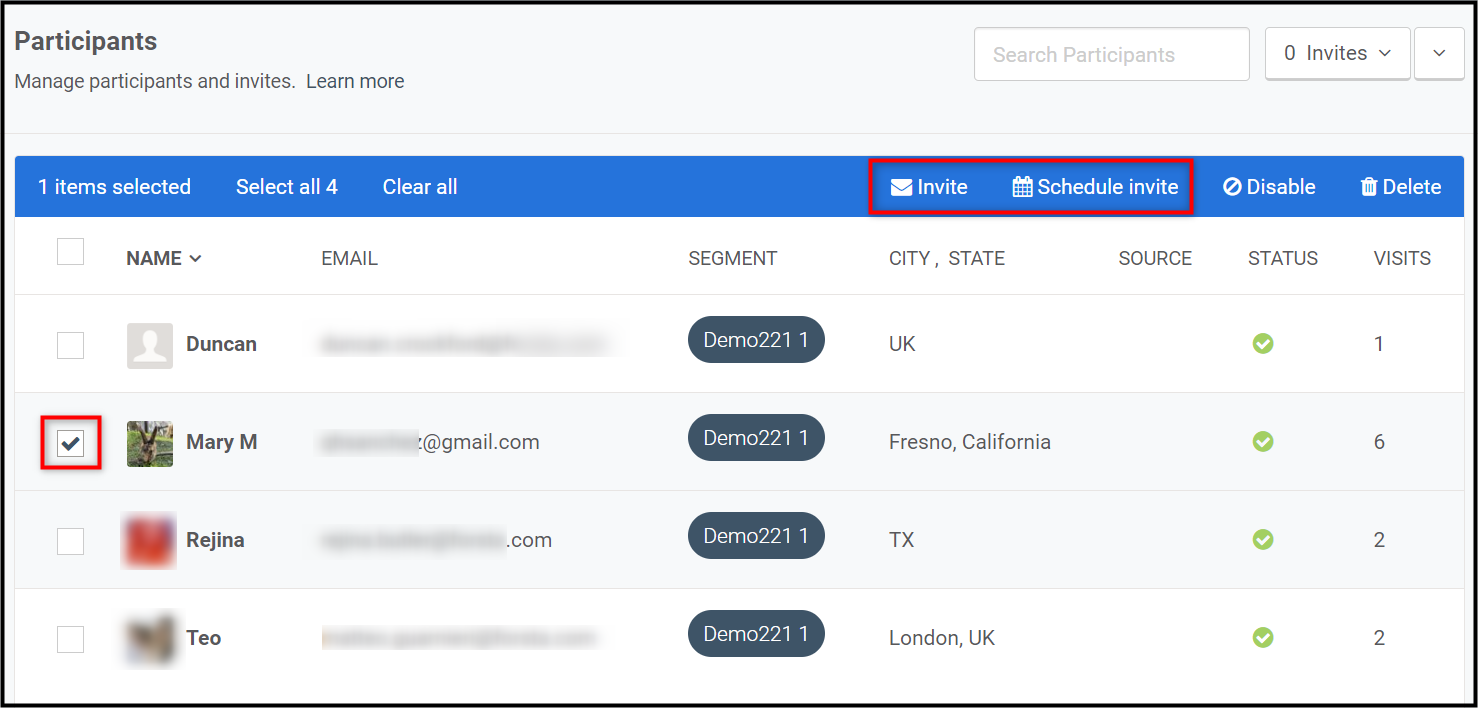The image size is (1478, 708).
Task: Click Mary M's green status check icon
Action: 1263,442
